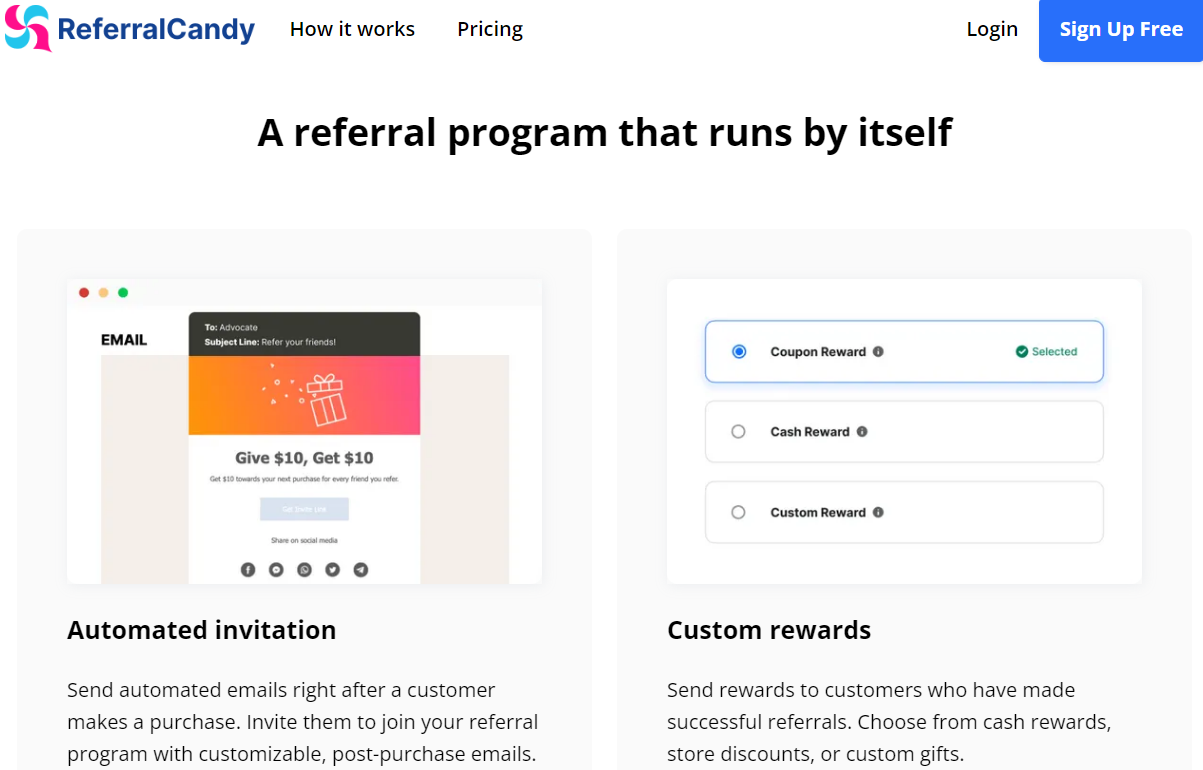Click the gift box illustration in the email
The height and width of the screenshot is (770, 1203).
[x=325, y=398]
